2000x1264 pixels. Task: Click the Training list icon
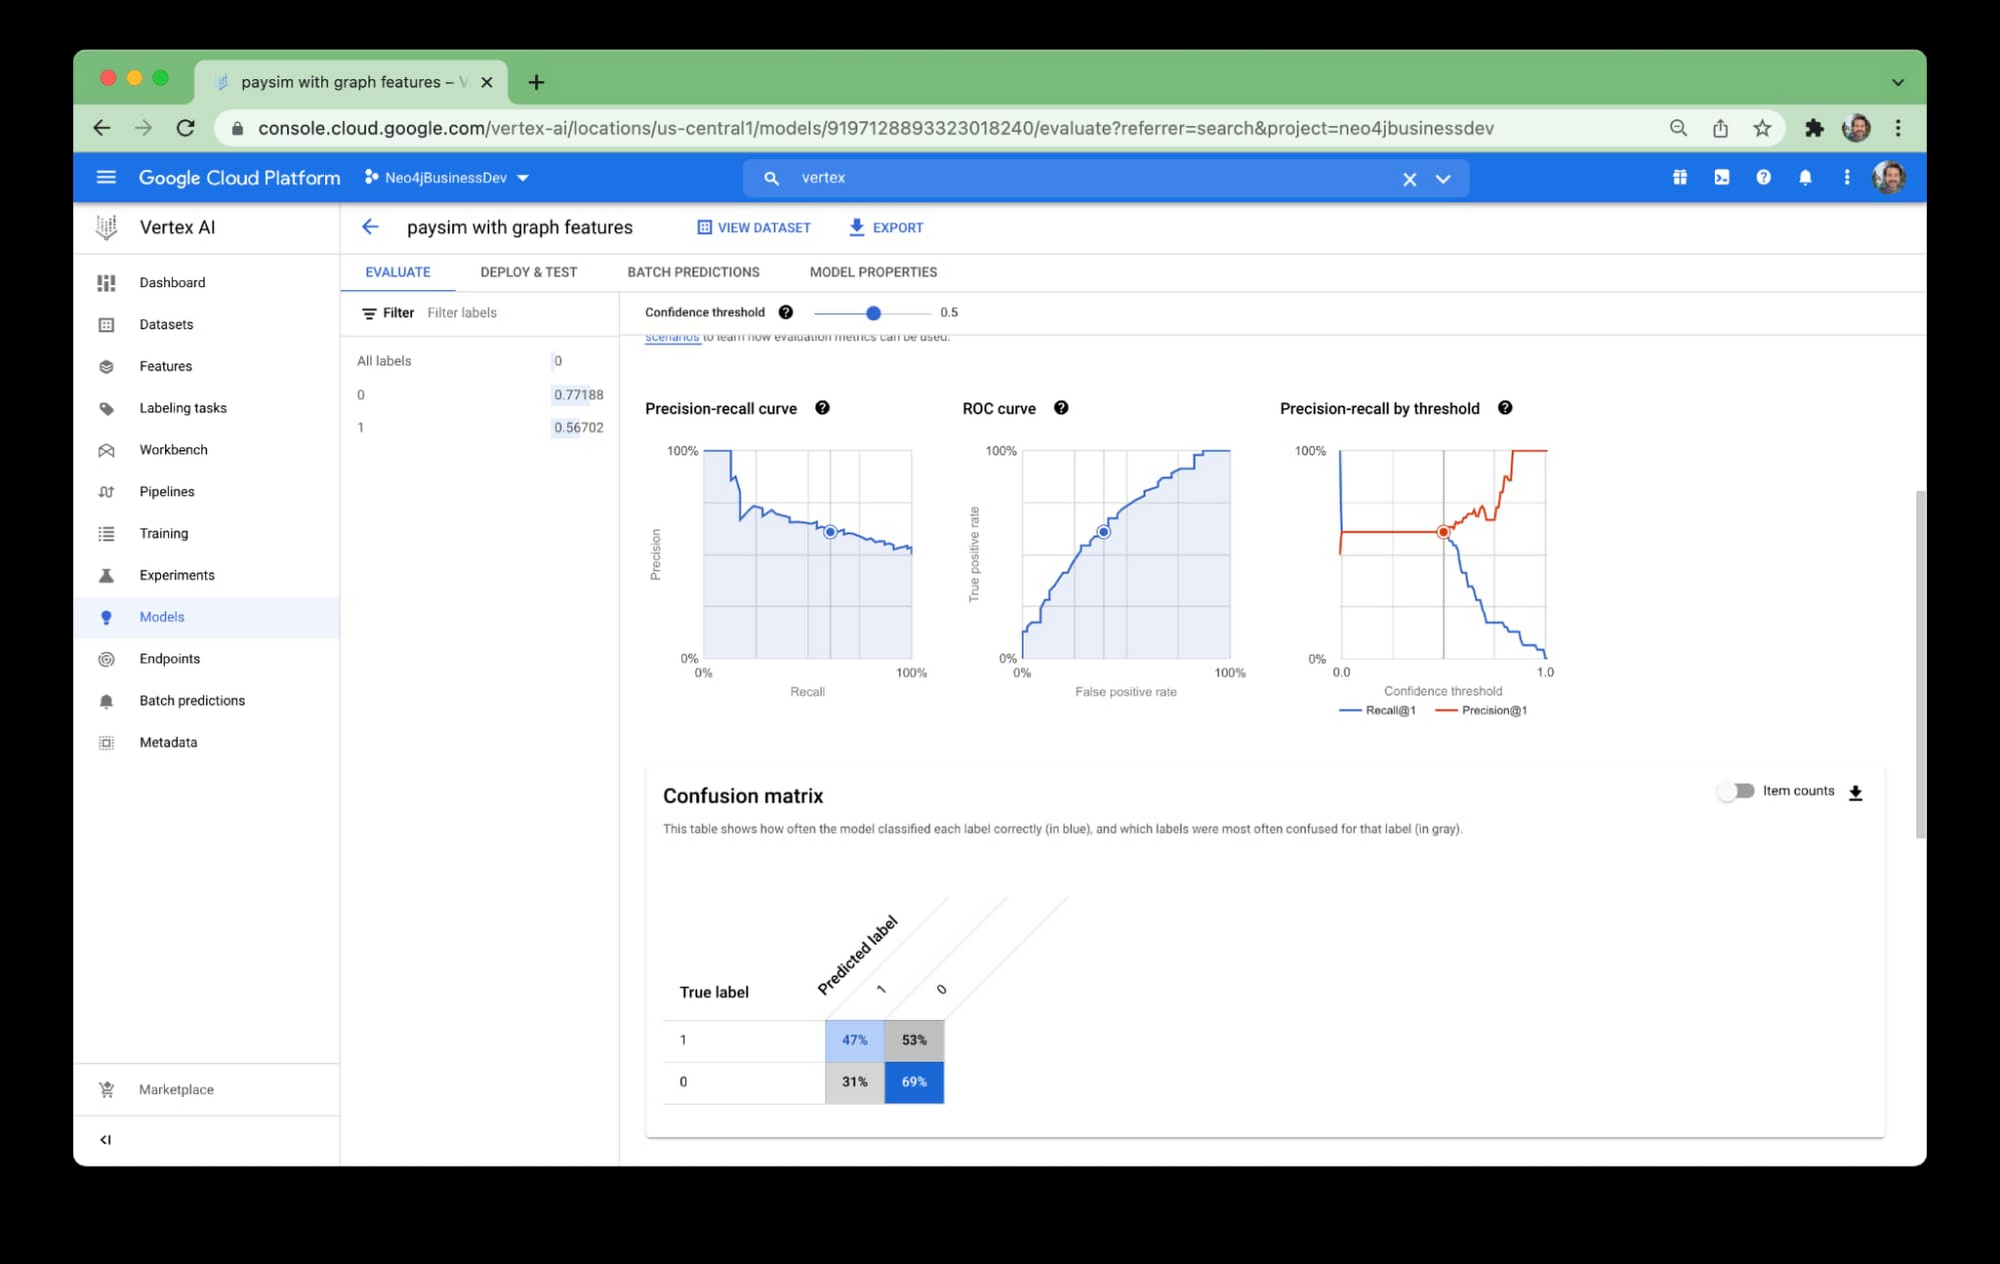106,534
